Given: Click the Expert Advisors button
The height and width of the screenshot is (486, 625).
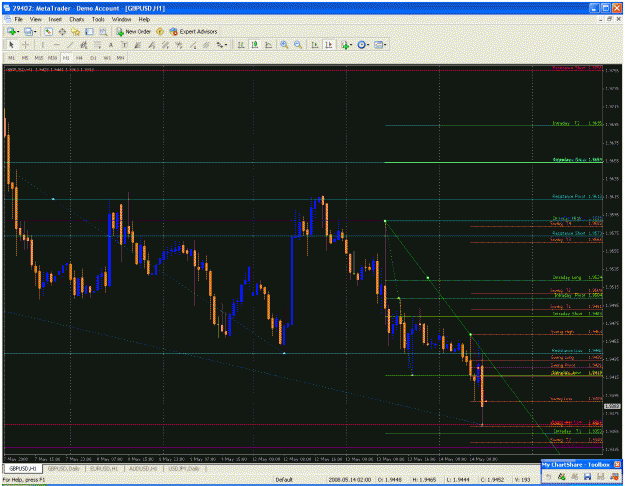Looking at the screenshot, I should [x=193, y=31].
